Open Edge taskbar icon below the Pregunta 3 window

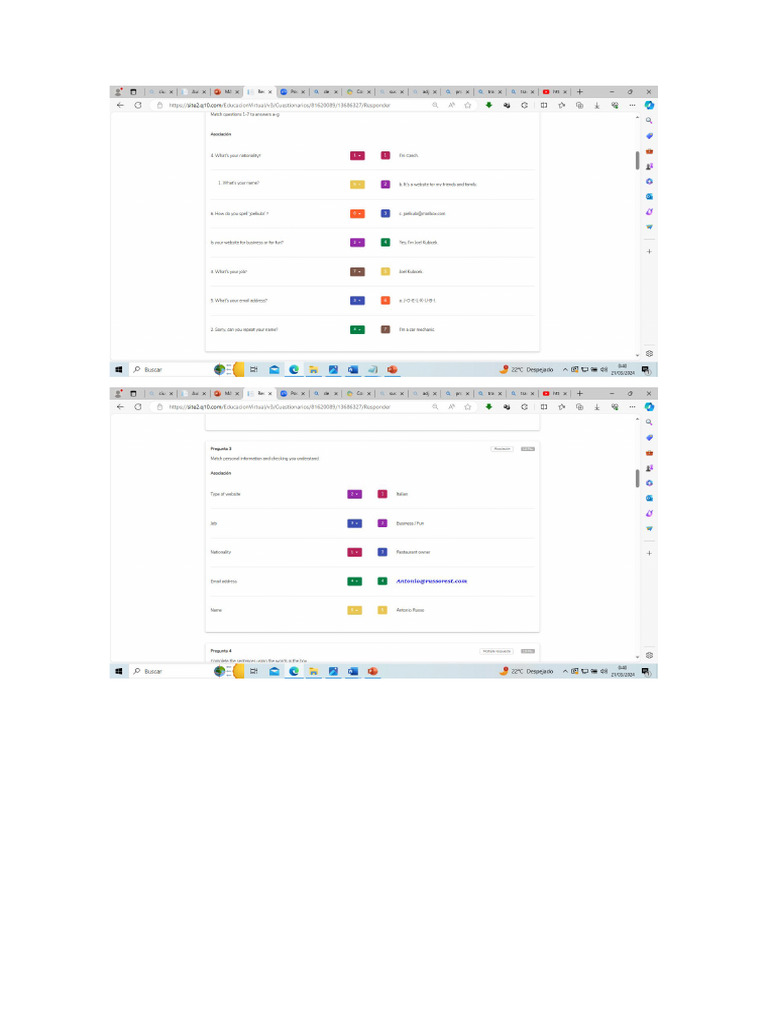[x=294, y=671]
